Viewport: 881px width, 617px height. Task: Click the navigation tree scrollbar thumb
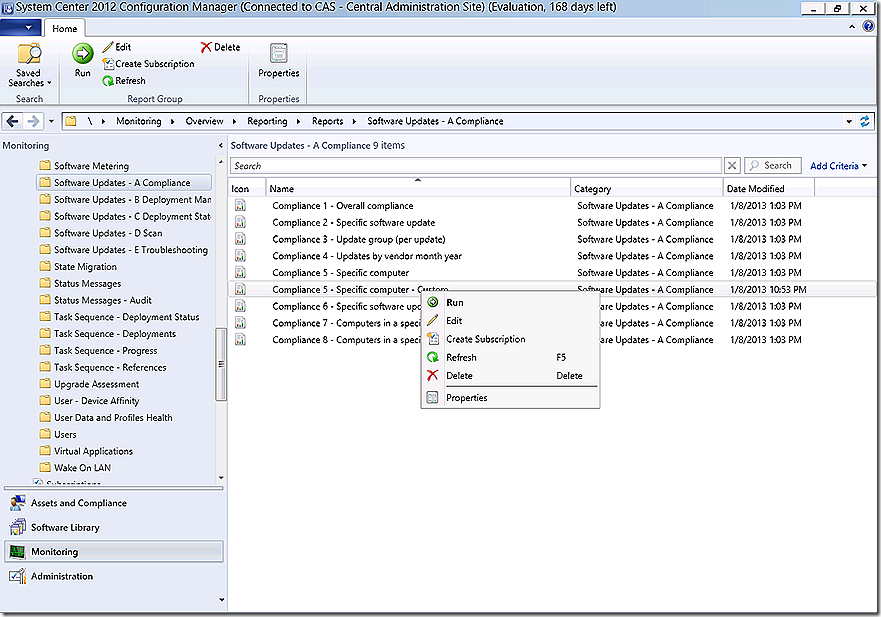point(221,364)
